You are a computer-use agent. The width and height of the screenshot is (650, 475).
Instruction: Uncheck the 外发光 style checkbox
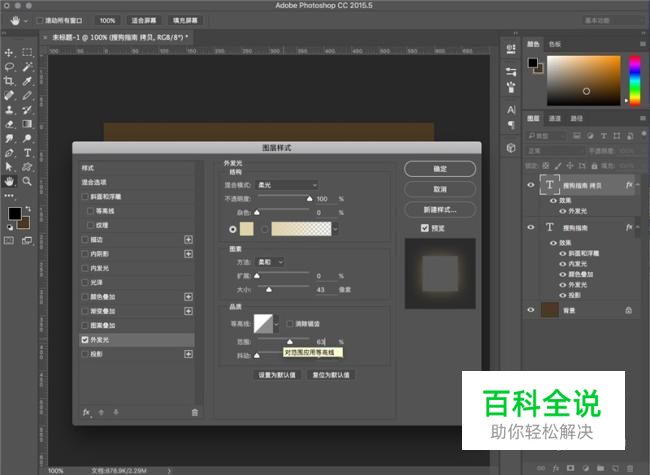(85, 340)
